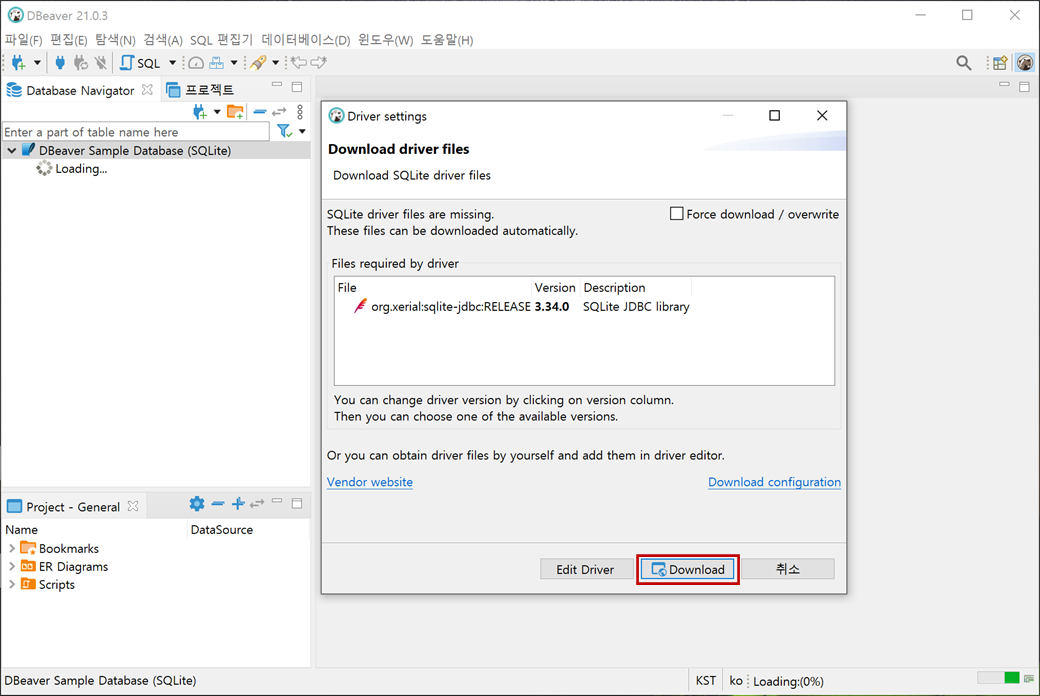Click version 3.34.0 of the sqlite-jdbc driver
The width and height of the screenshot is (1040, 696).
click(x=552, y=307)
